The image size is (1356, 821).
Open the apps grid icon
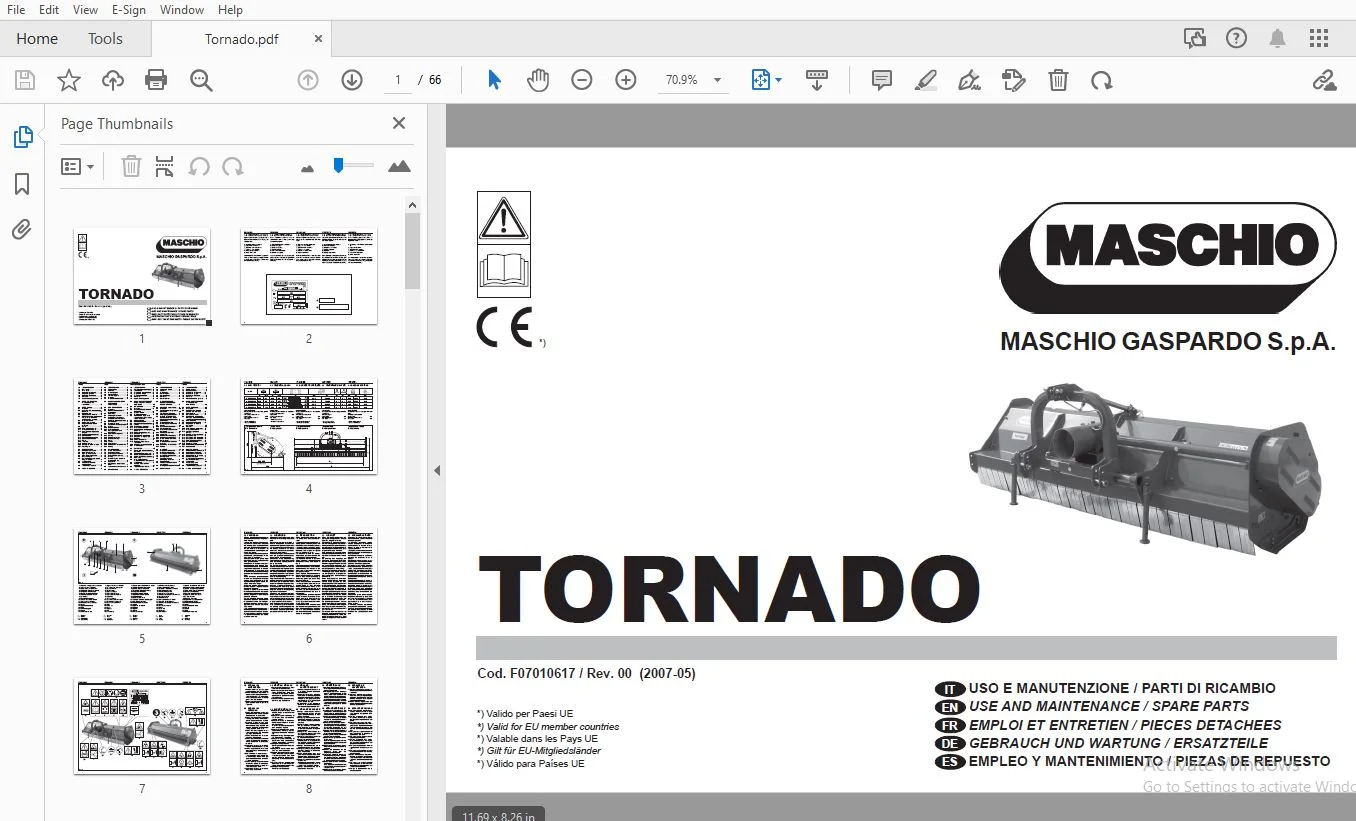[x=1319, y=39]
